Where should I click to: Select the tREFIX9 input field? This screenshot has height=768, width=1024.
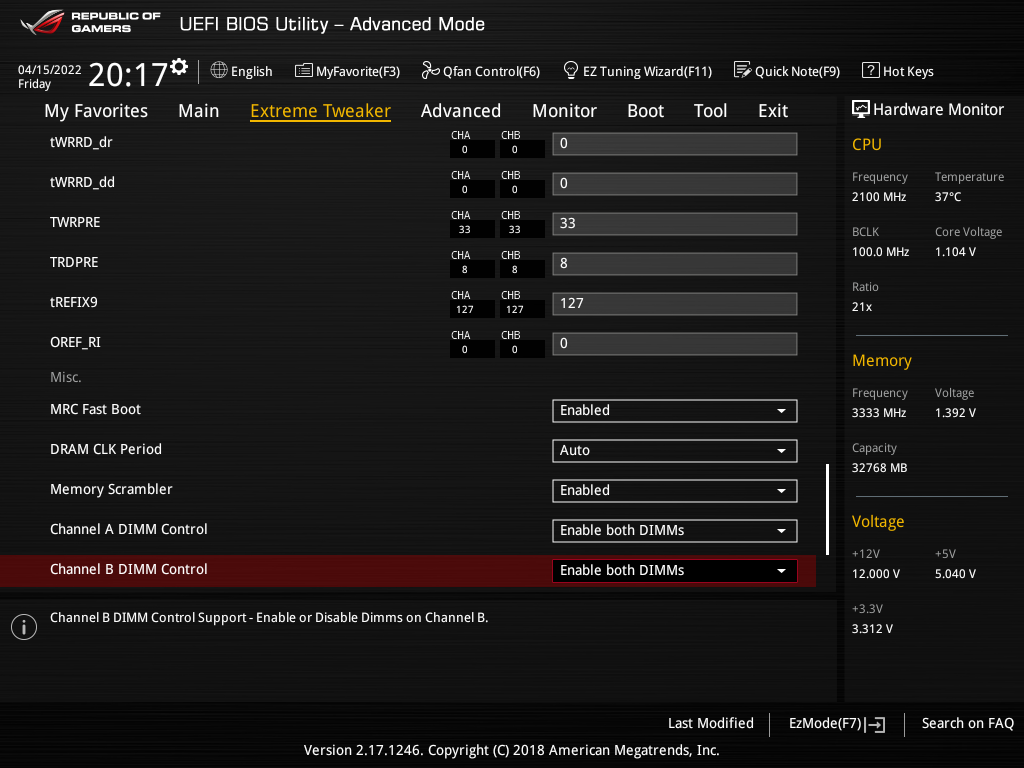click(x=675, y=304)
